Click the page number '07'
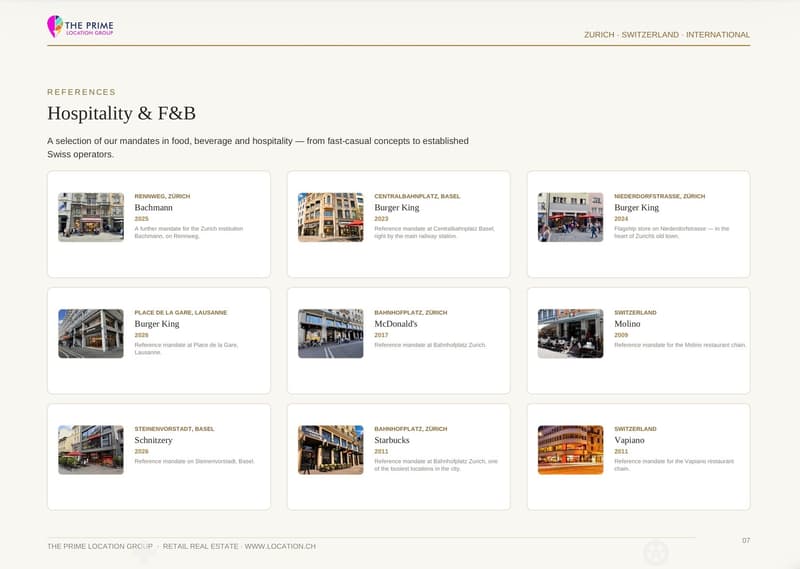Image resolution: width=800 pixels, height=569 pixels. (746, 540)
